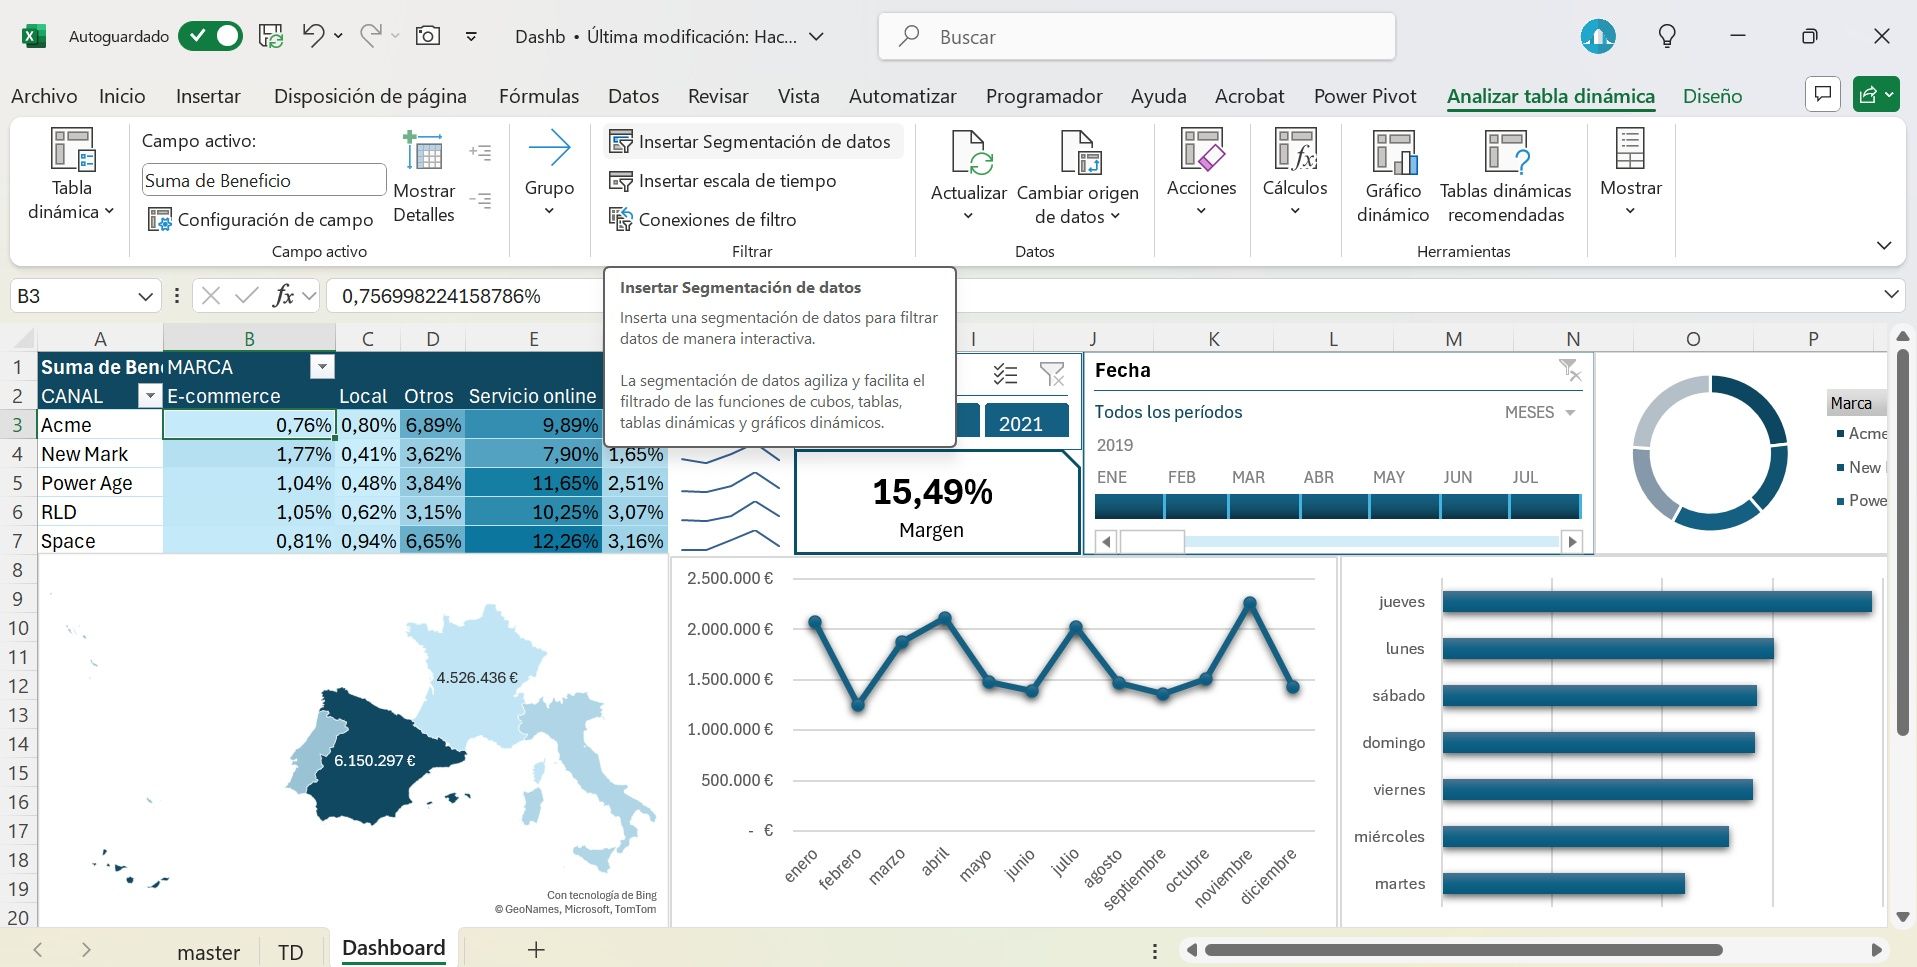The width and height of the screenshot is (1917, 967).
Task: Open Conexiones de filtro
Action: [x=703, y=219]
